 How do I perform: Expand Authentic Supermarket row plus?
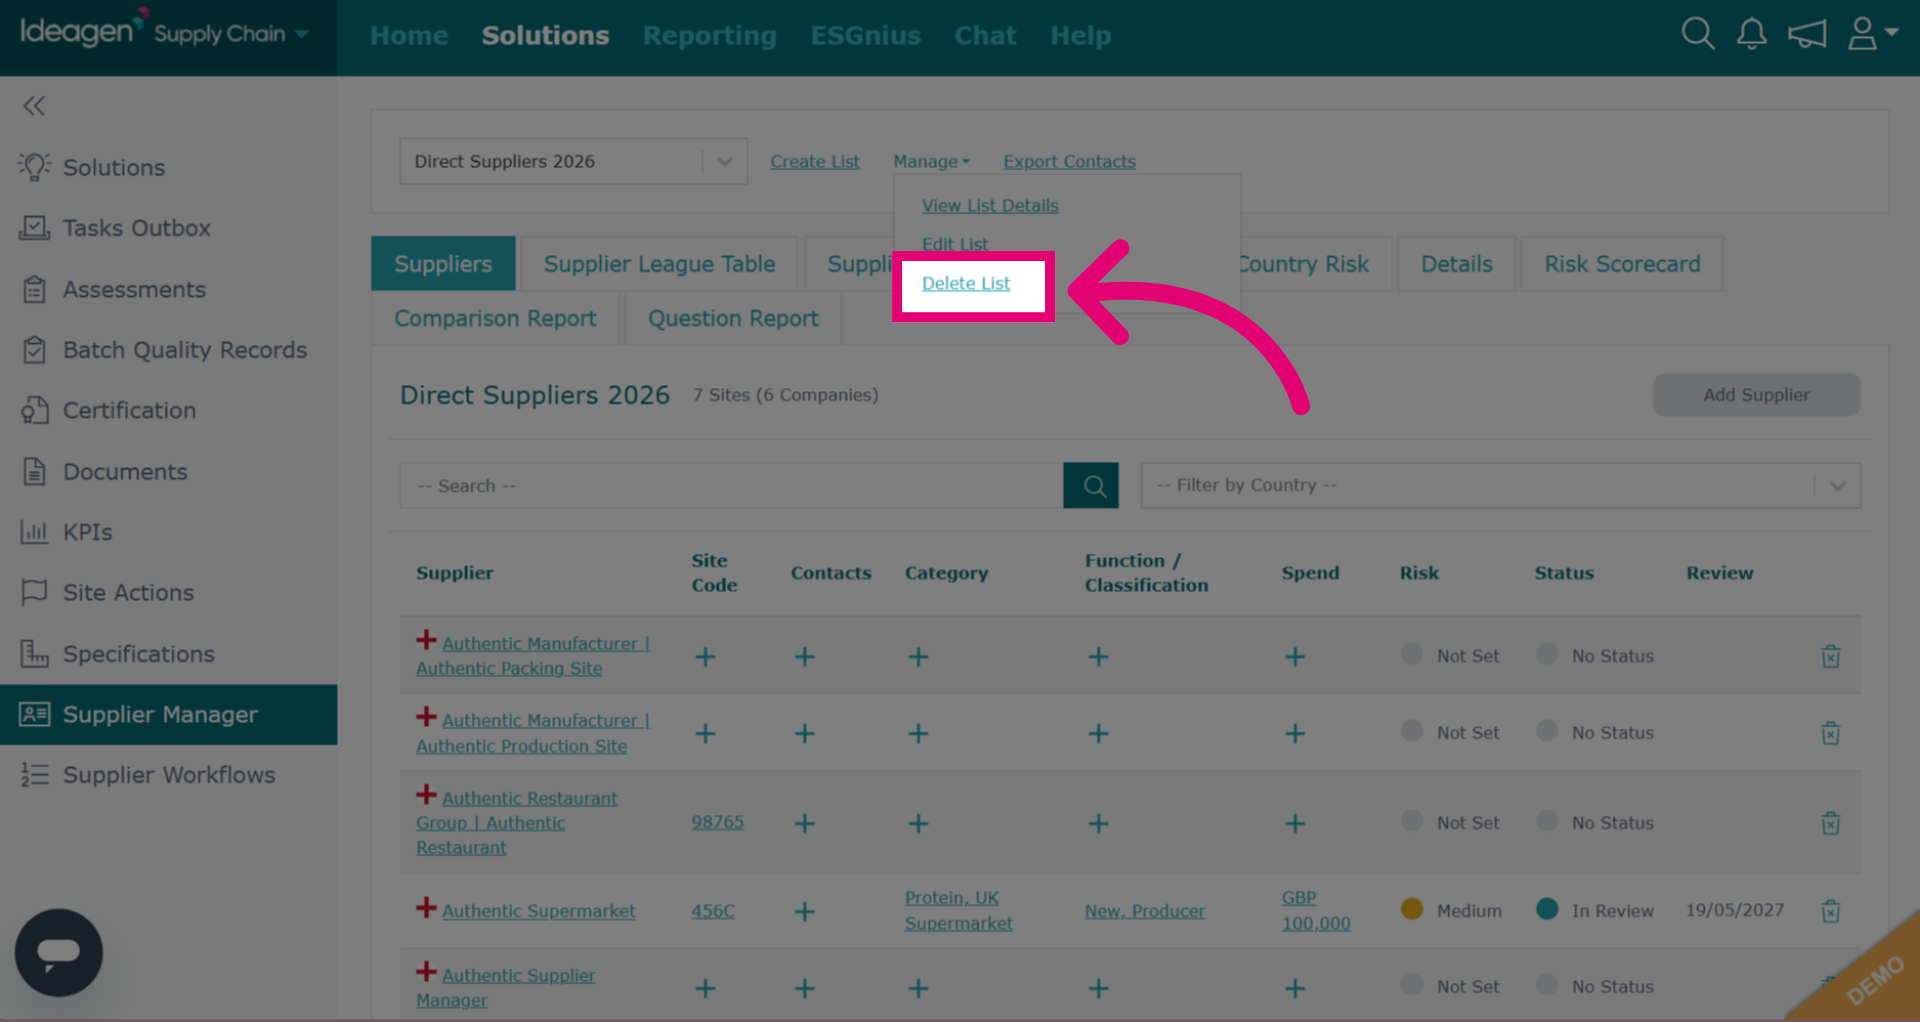pos(426,908)
